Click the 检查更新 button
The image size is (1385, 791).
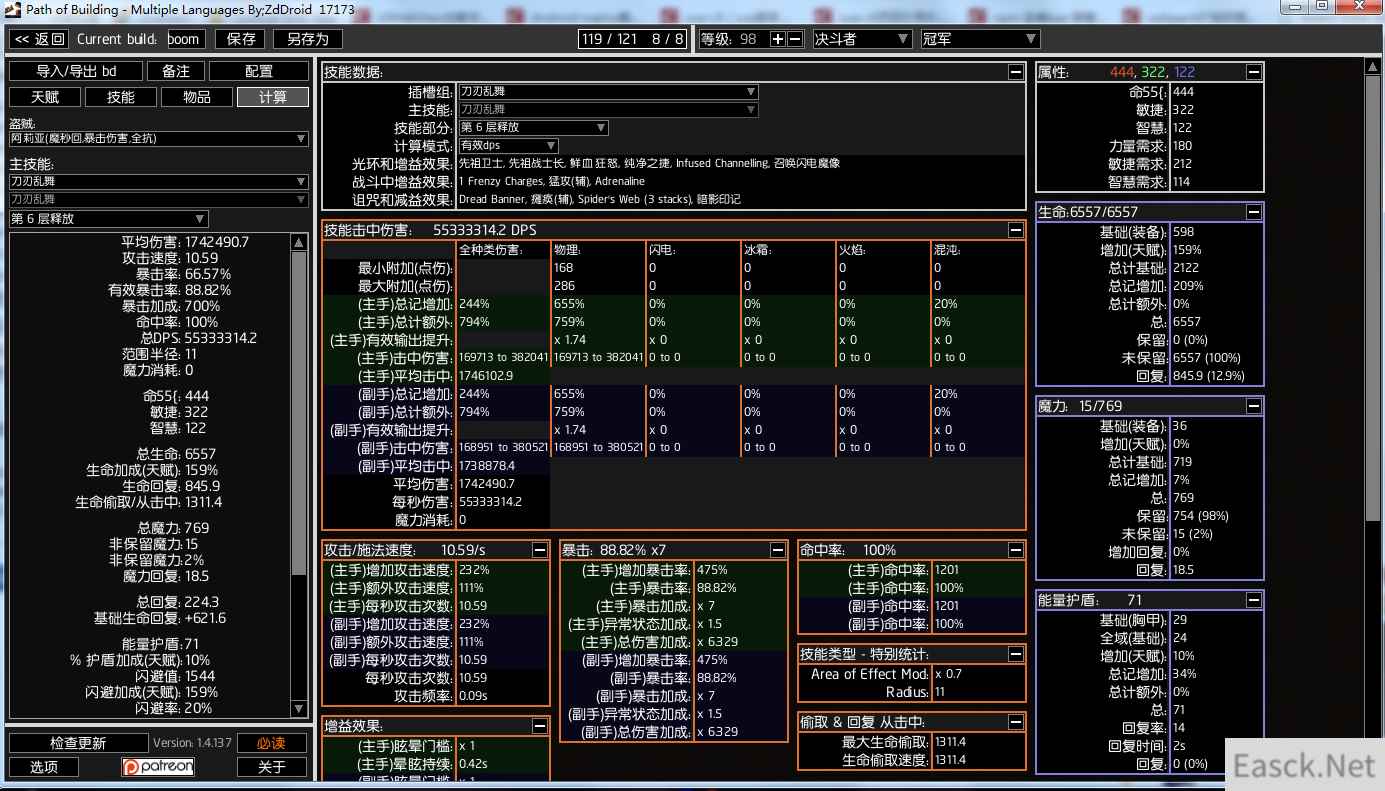click(78, 743)
